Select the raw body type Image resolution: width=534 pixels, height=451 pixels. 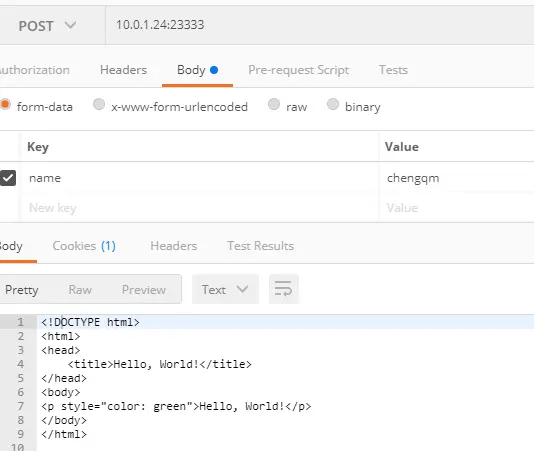tap(274, 104)
